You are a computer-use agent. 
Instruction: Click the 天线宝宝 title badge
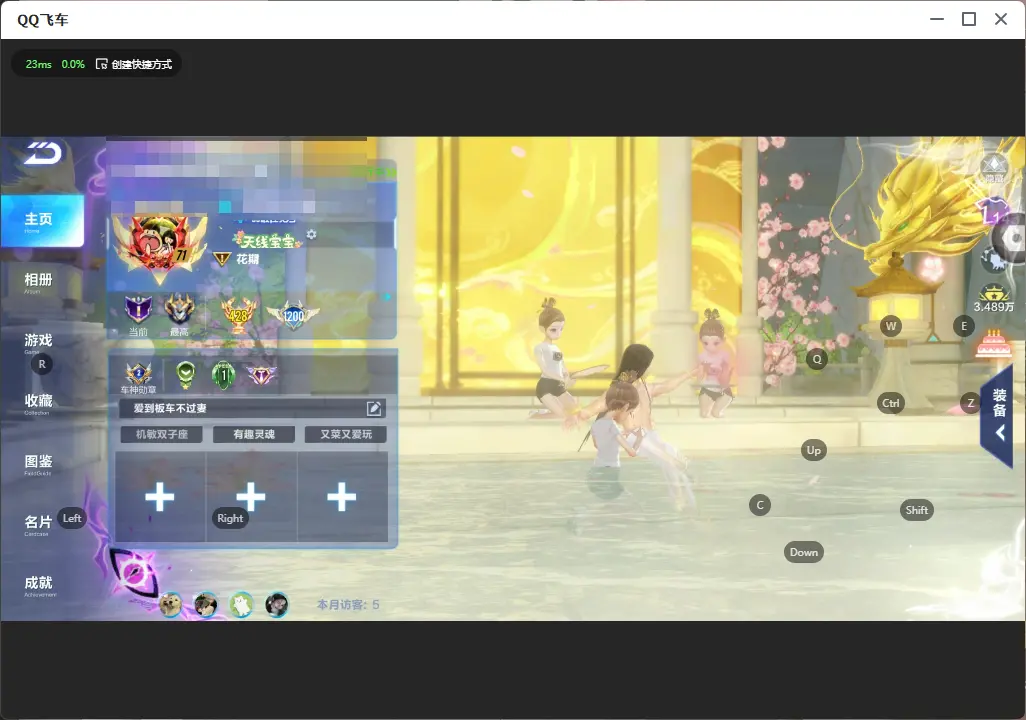point(268,241)
